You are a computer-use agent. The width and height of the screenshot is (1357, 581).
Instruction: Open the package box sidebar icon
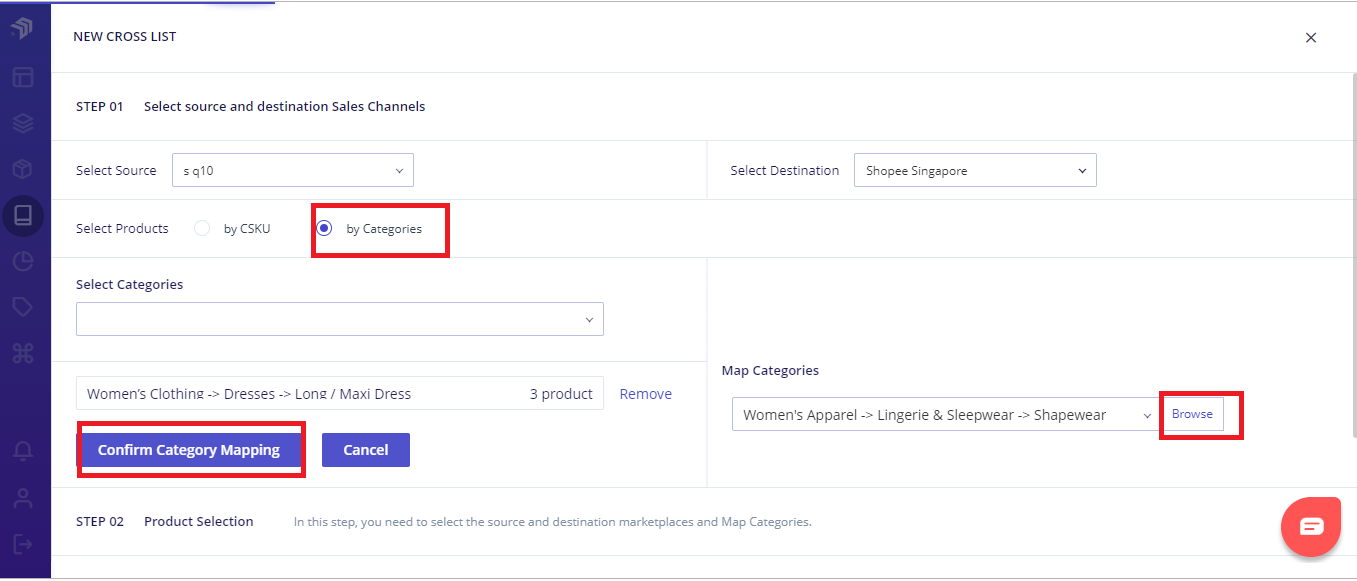tap(23, 169)
